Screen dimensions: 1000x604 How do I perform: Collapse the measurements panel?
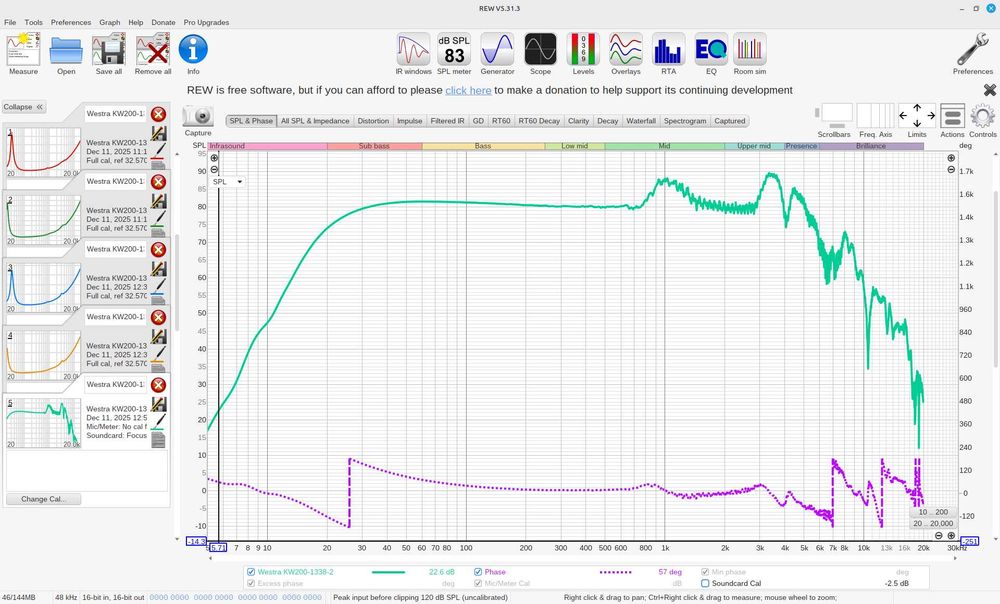pos(23,107)
